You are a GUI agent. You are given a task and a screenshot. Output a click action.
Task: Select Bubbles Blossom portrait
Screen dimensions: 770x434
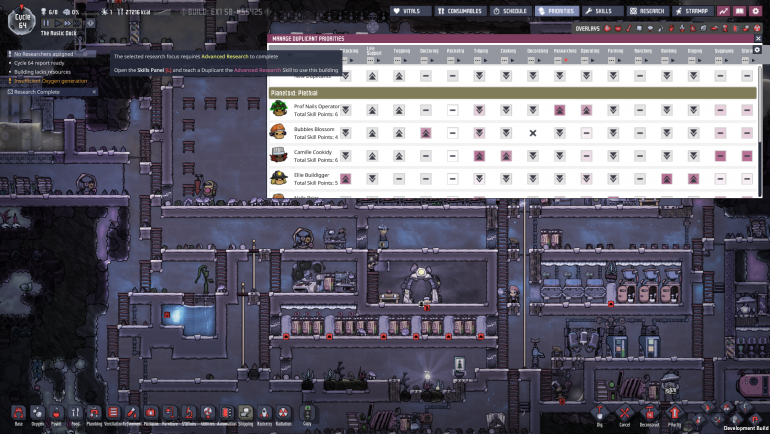tap(278, 132)
